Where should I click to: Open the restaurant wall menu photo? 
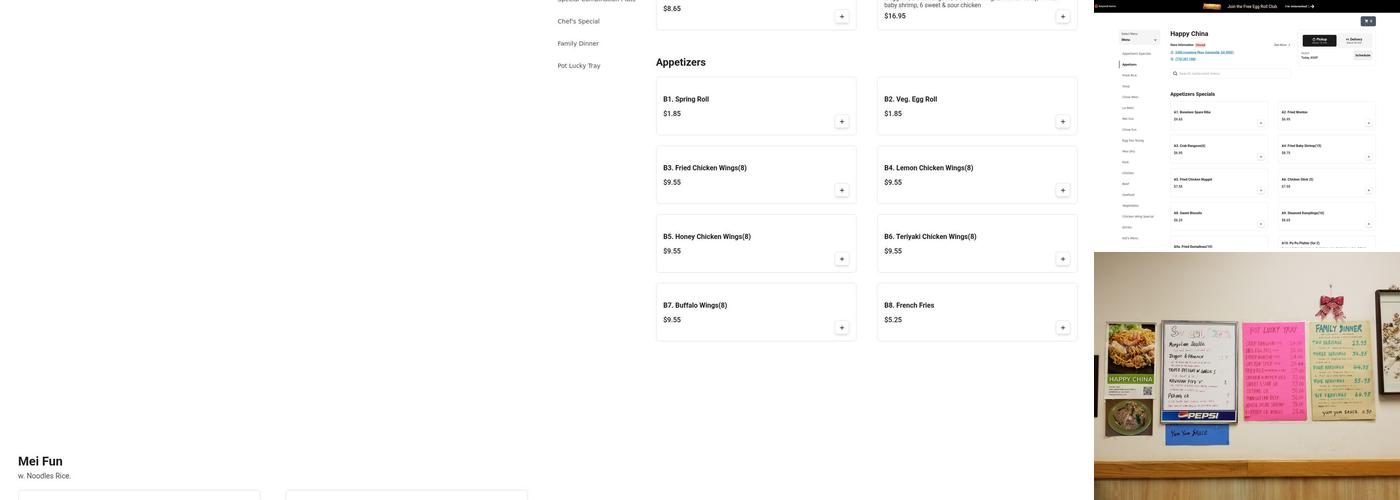coord(1247,375)
